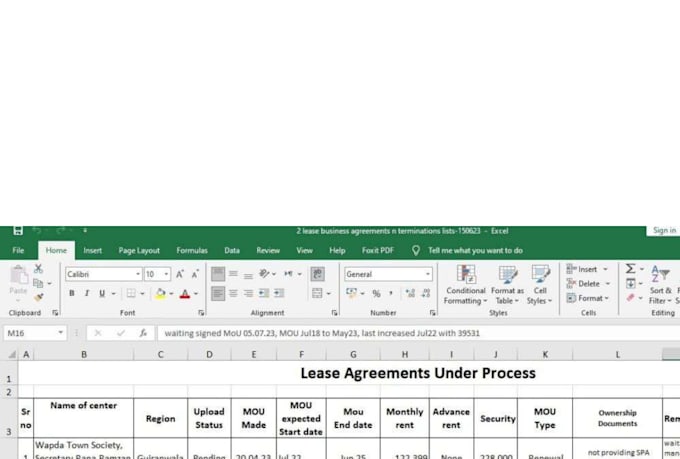The image size is (680, 459).
Task: Switch to the Formulas tab
Action: click(x=192, y=250)
